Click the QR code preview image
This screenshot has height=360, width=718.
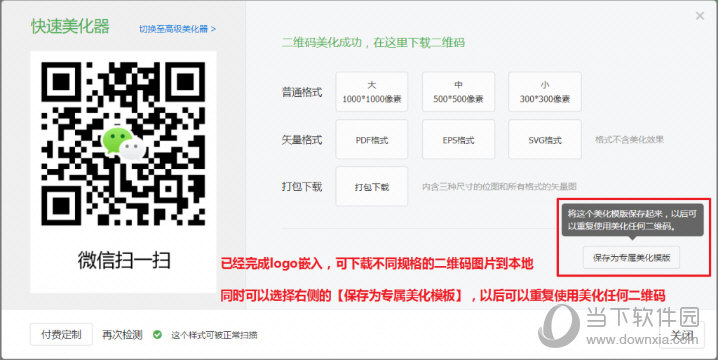pyautogui.click(x=123, y=144)
